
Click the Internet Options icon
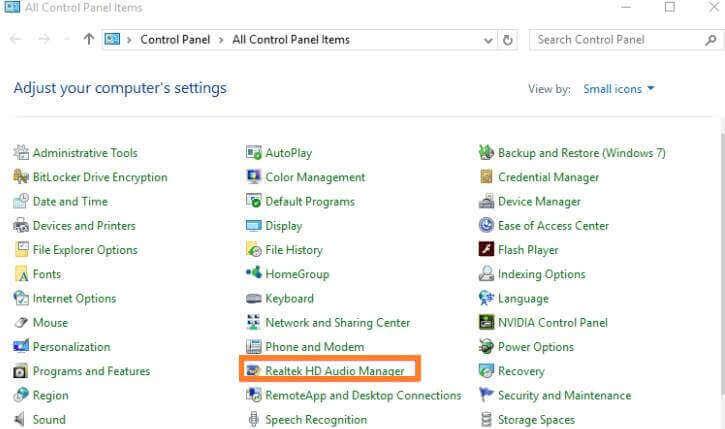21,298
